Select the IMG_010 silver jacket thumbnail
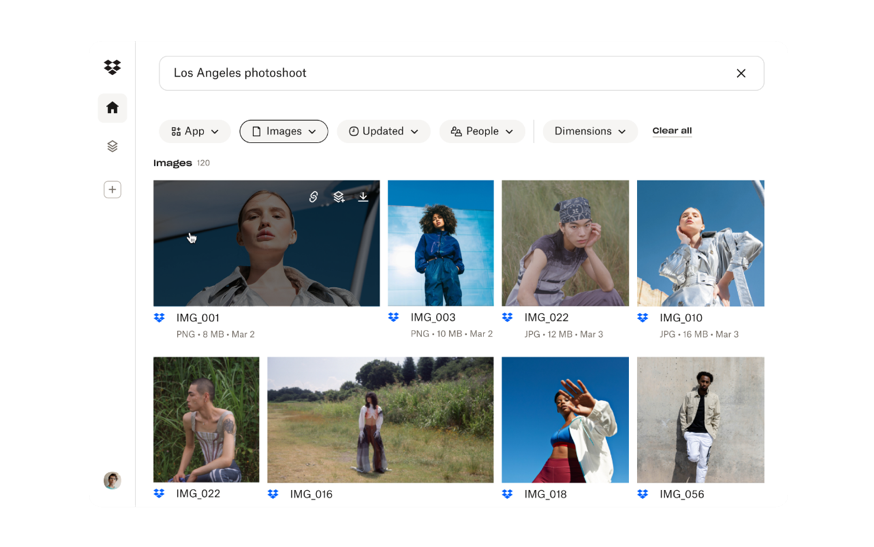Screen dimensions: 874x547 [700, 243]
